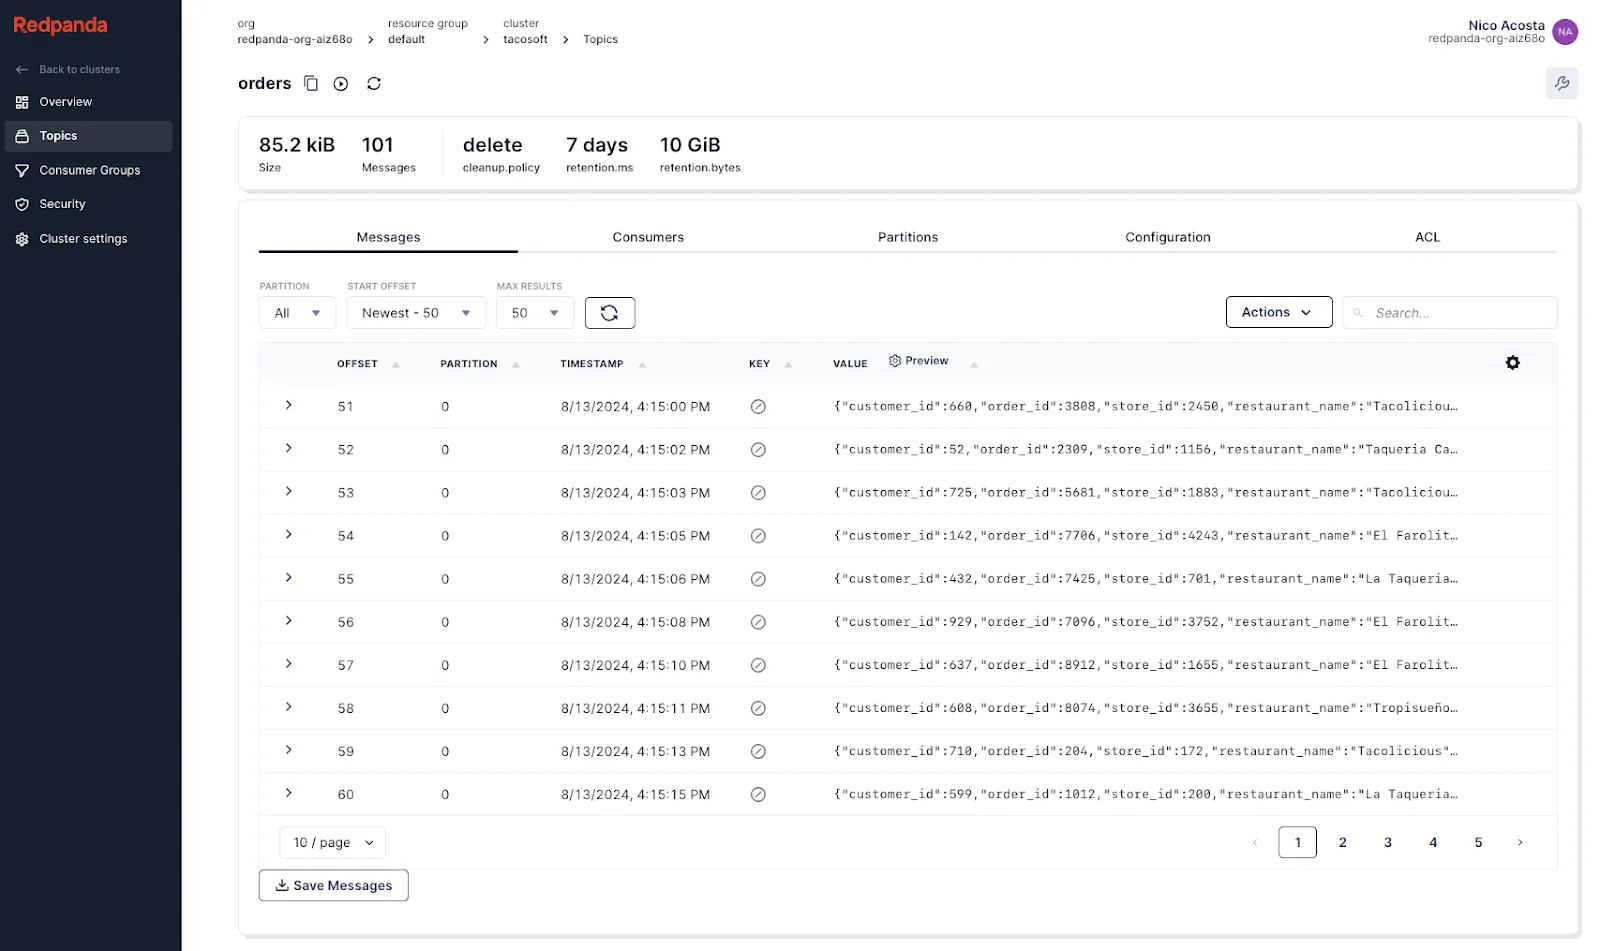The width and height of the screenshot is (1600, 951).
Task: Click the next page arrow
Action: (1520, 842)
